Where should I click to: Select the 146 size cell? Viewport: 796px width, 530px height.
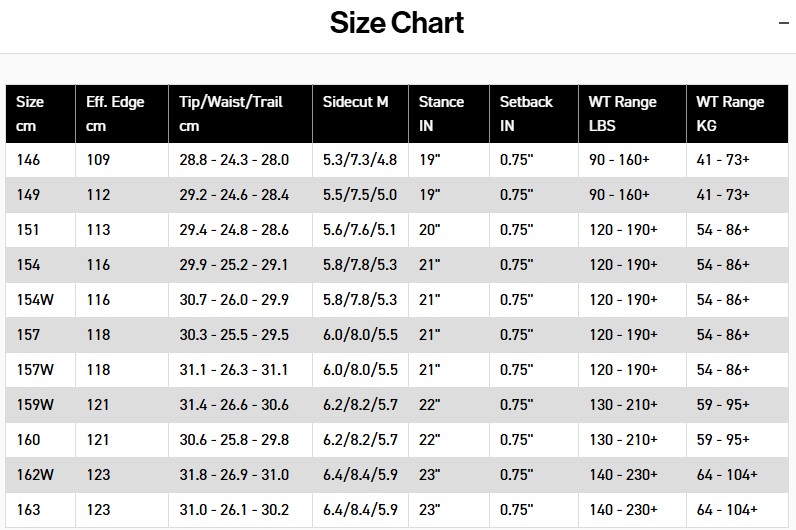click(x=29, y=160)
